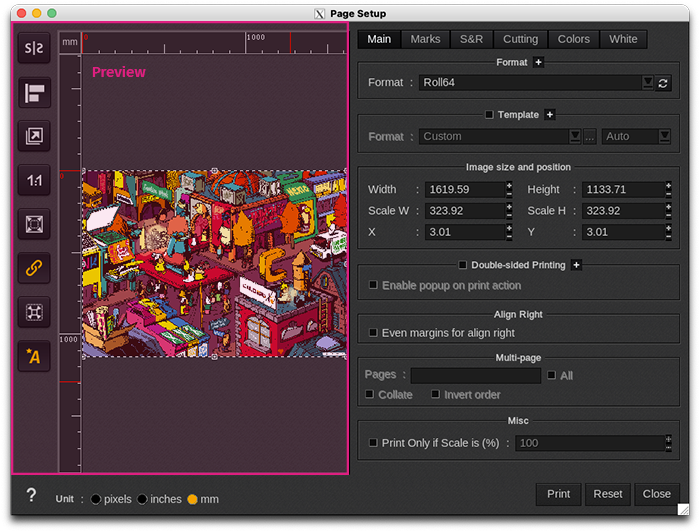Click the X position stepper

pos(509,232)
